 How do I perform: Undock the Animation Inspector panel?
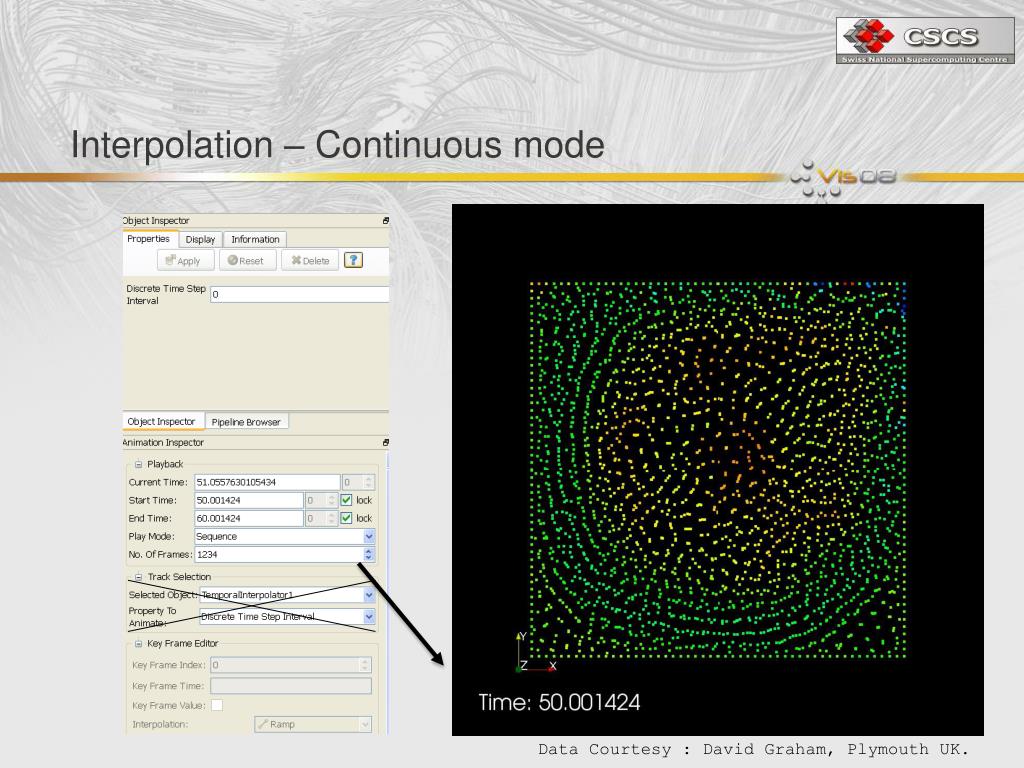click(x=385, y=442)
